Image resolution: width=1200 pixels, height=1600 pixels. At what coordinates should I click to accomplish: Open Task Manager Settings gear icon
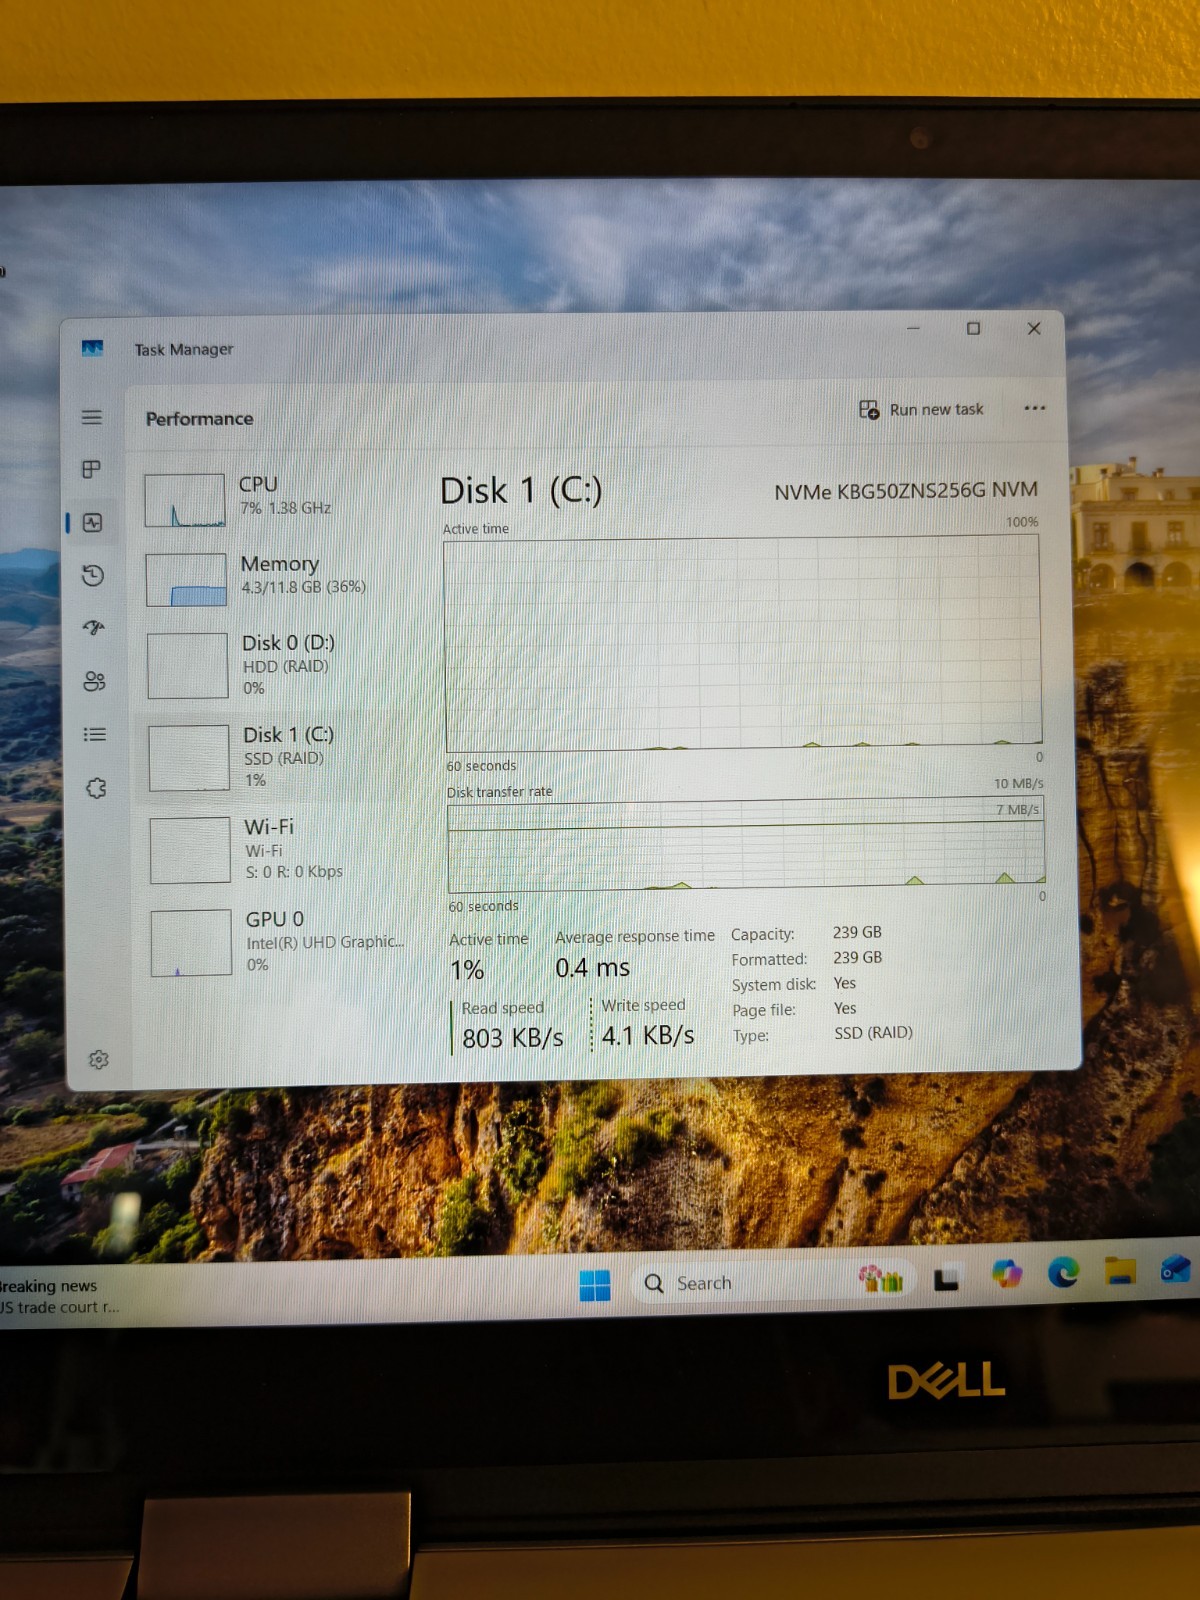[98, 1059]
